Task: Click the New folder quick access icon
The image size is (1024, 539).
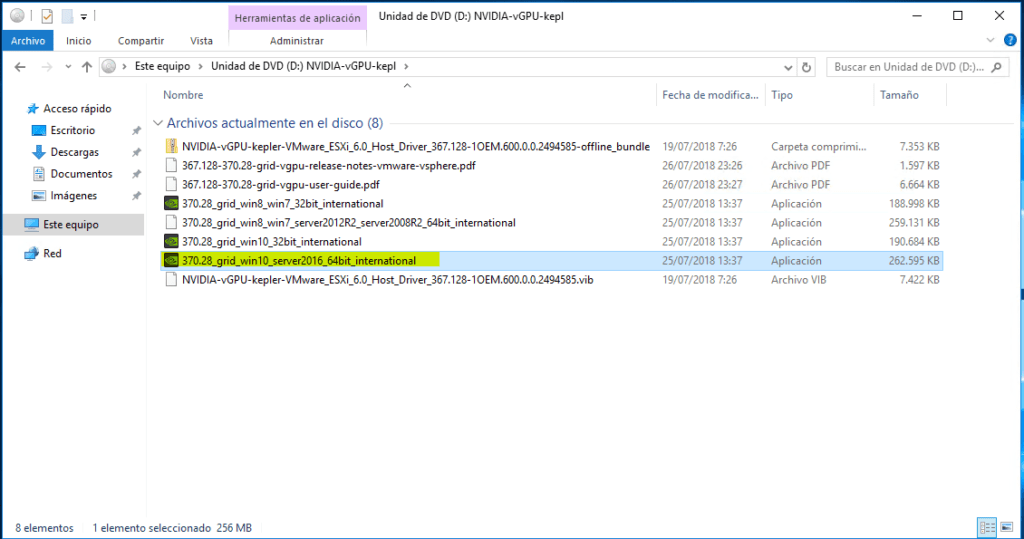Action: [67, 16]
